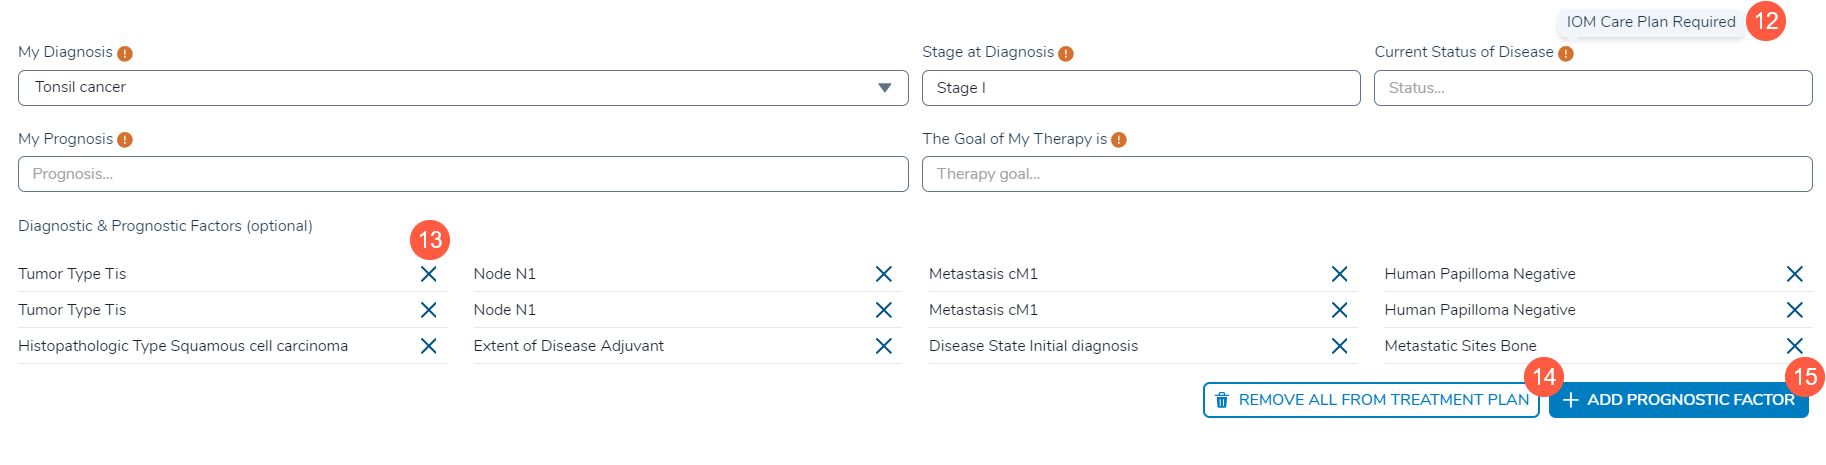
Task: Click the red number 12 badge
Action: tap(1766, 21)
